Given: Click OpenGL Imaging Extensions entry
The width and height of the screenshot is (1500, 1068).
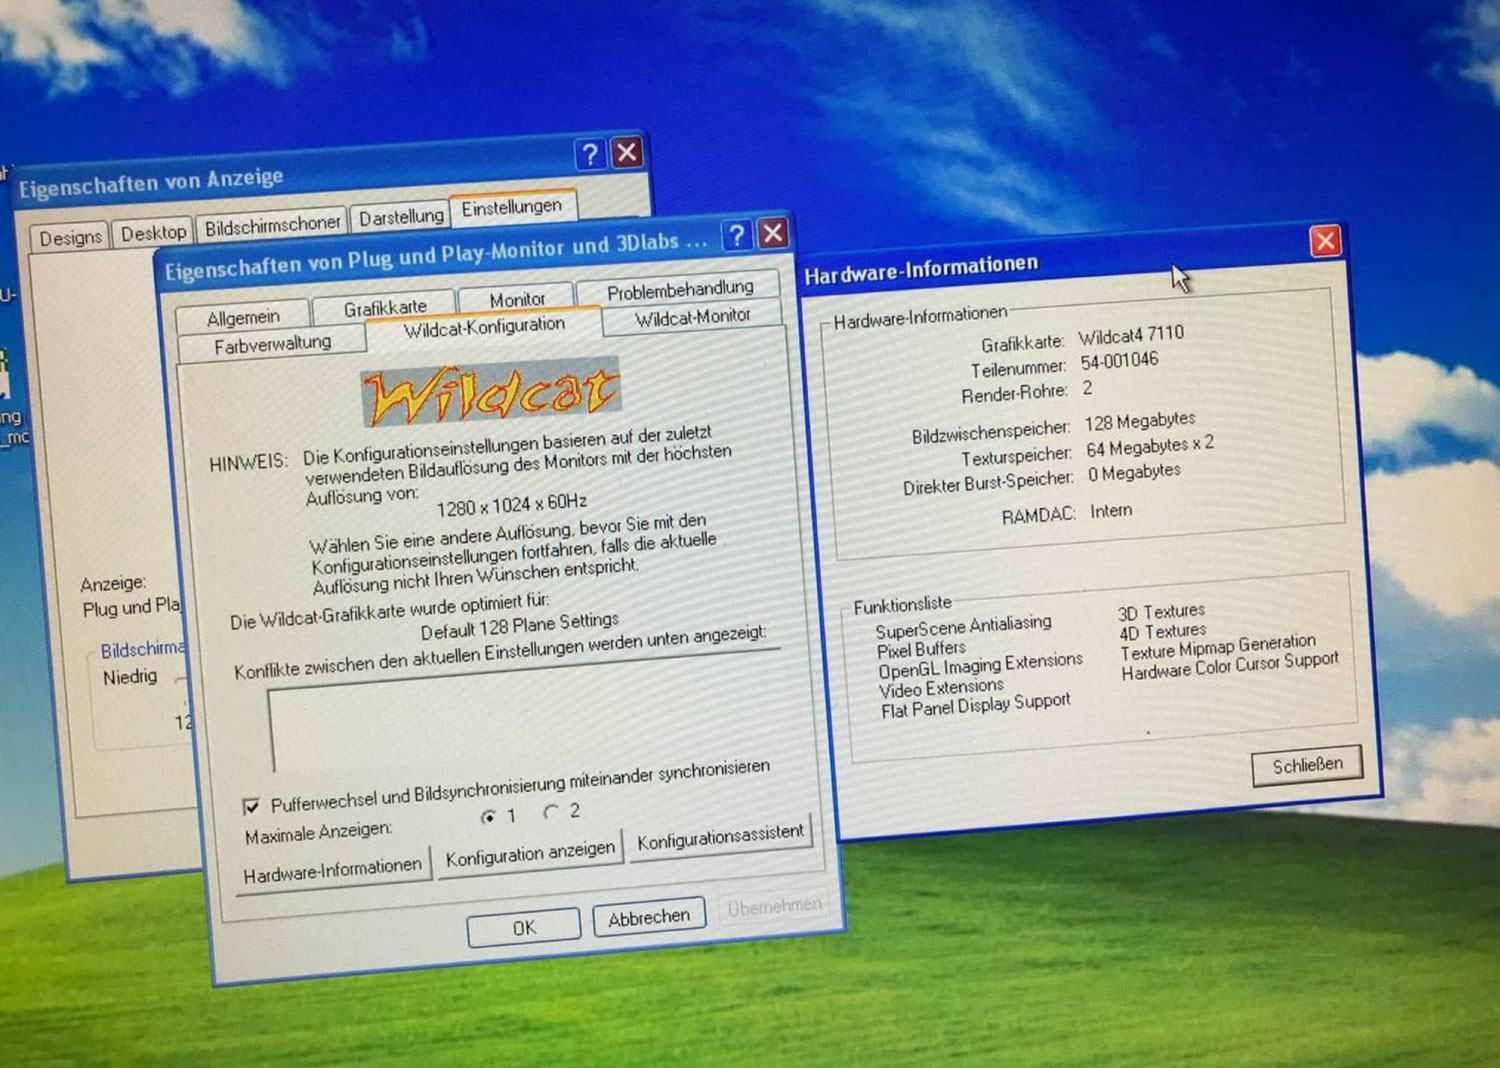Looking at the screenshot, I should point(980,666).
